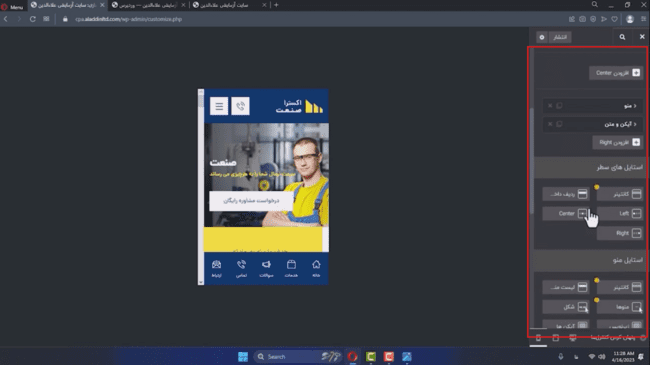The image size is (650, 365).
Task: Click the address bar URL
Action: tap(129, 19)
